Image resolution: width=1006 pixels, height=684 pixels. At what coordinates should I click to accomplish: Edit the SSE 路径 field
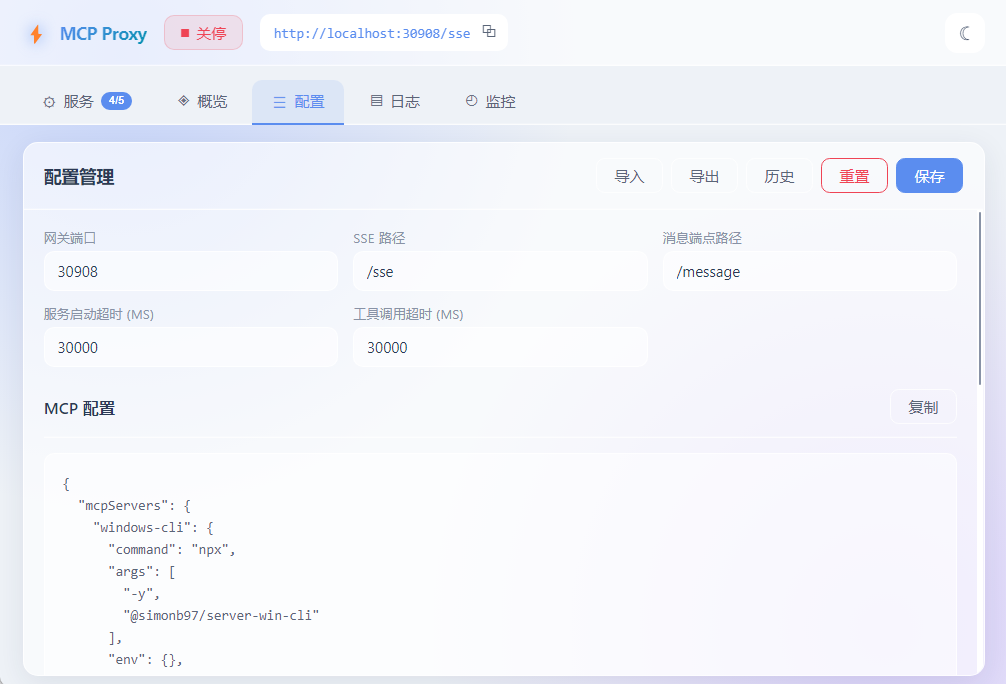click(500, 271)
